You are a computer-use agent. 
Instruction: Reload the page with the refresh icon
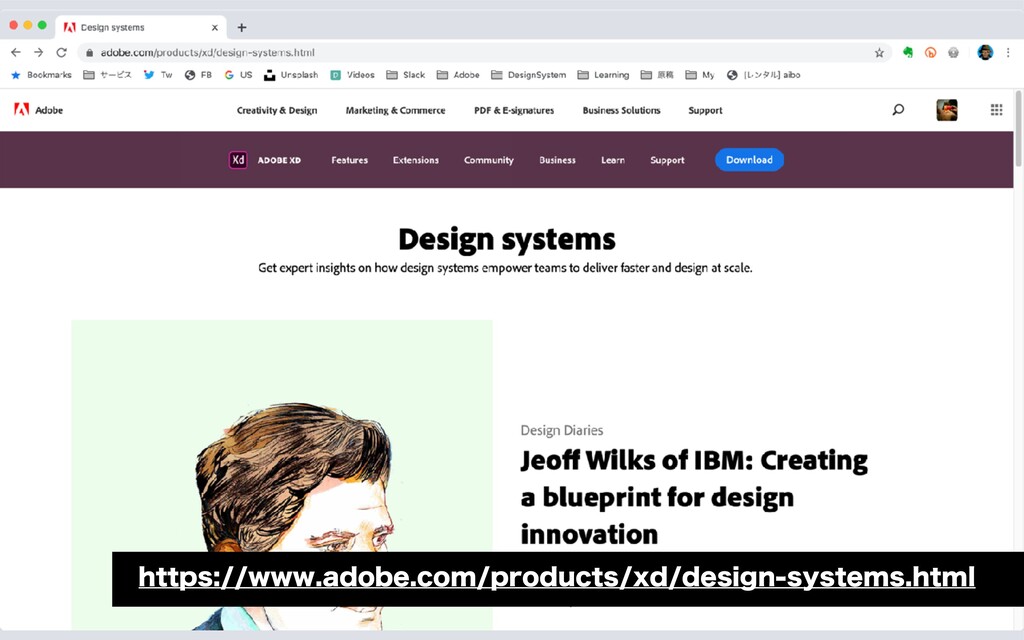[x=61, y=52]
